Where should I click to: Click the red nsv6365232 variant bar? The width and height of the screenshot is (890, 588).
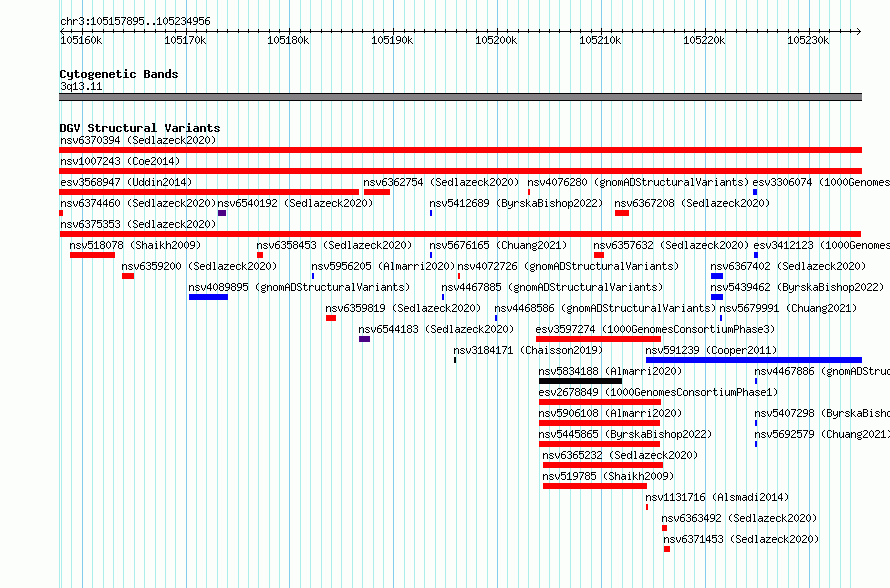603,465
